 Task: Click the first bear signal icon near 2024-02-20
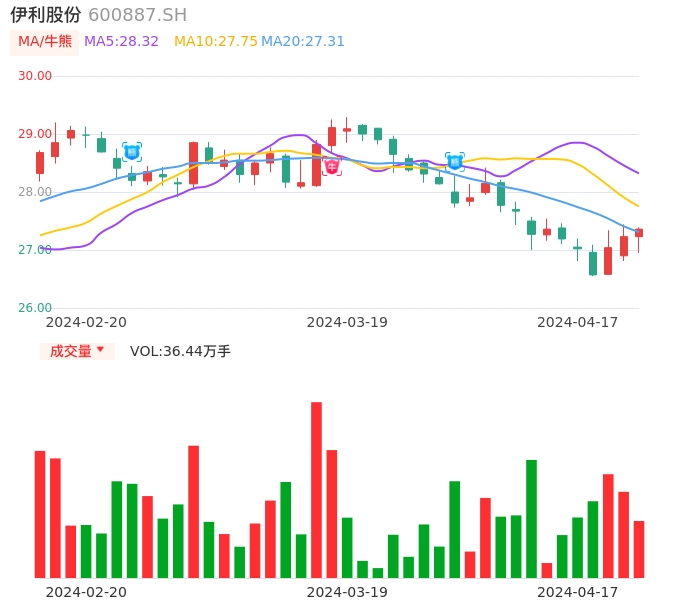tap(132, 152)
